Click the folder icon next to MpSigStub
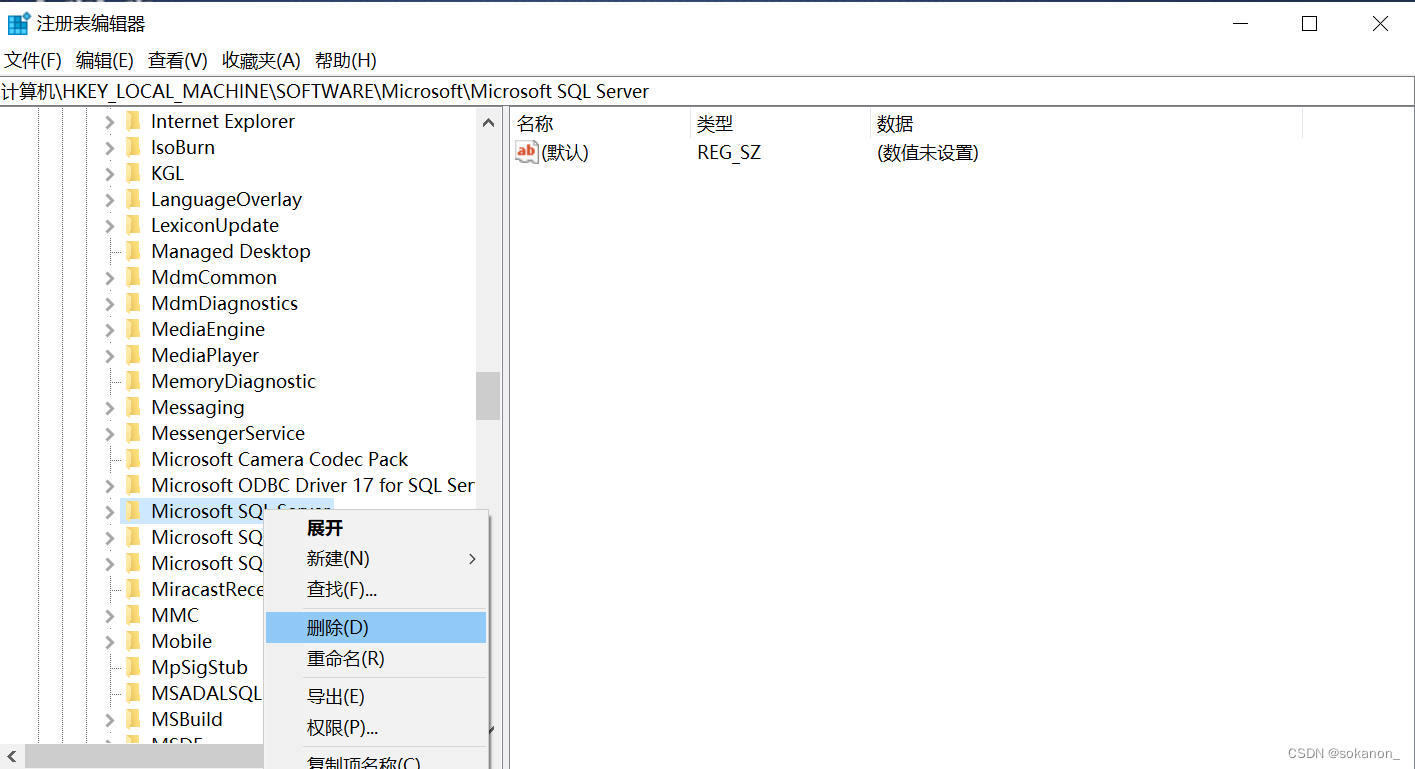 click(x=134, y=667)
